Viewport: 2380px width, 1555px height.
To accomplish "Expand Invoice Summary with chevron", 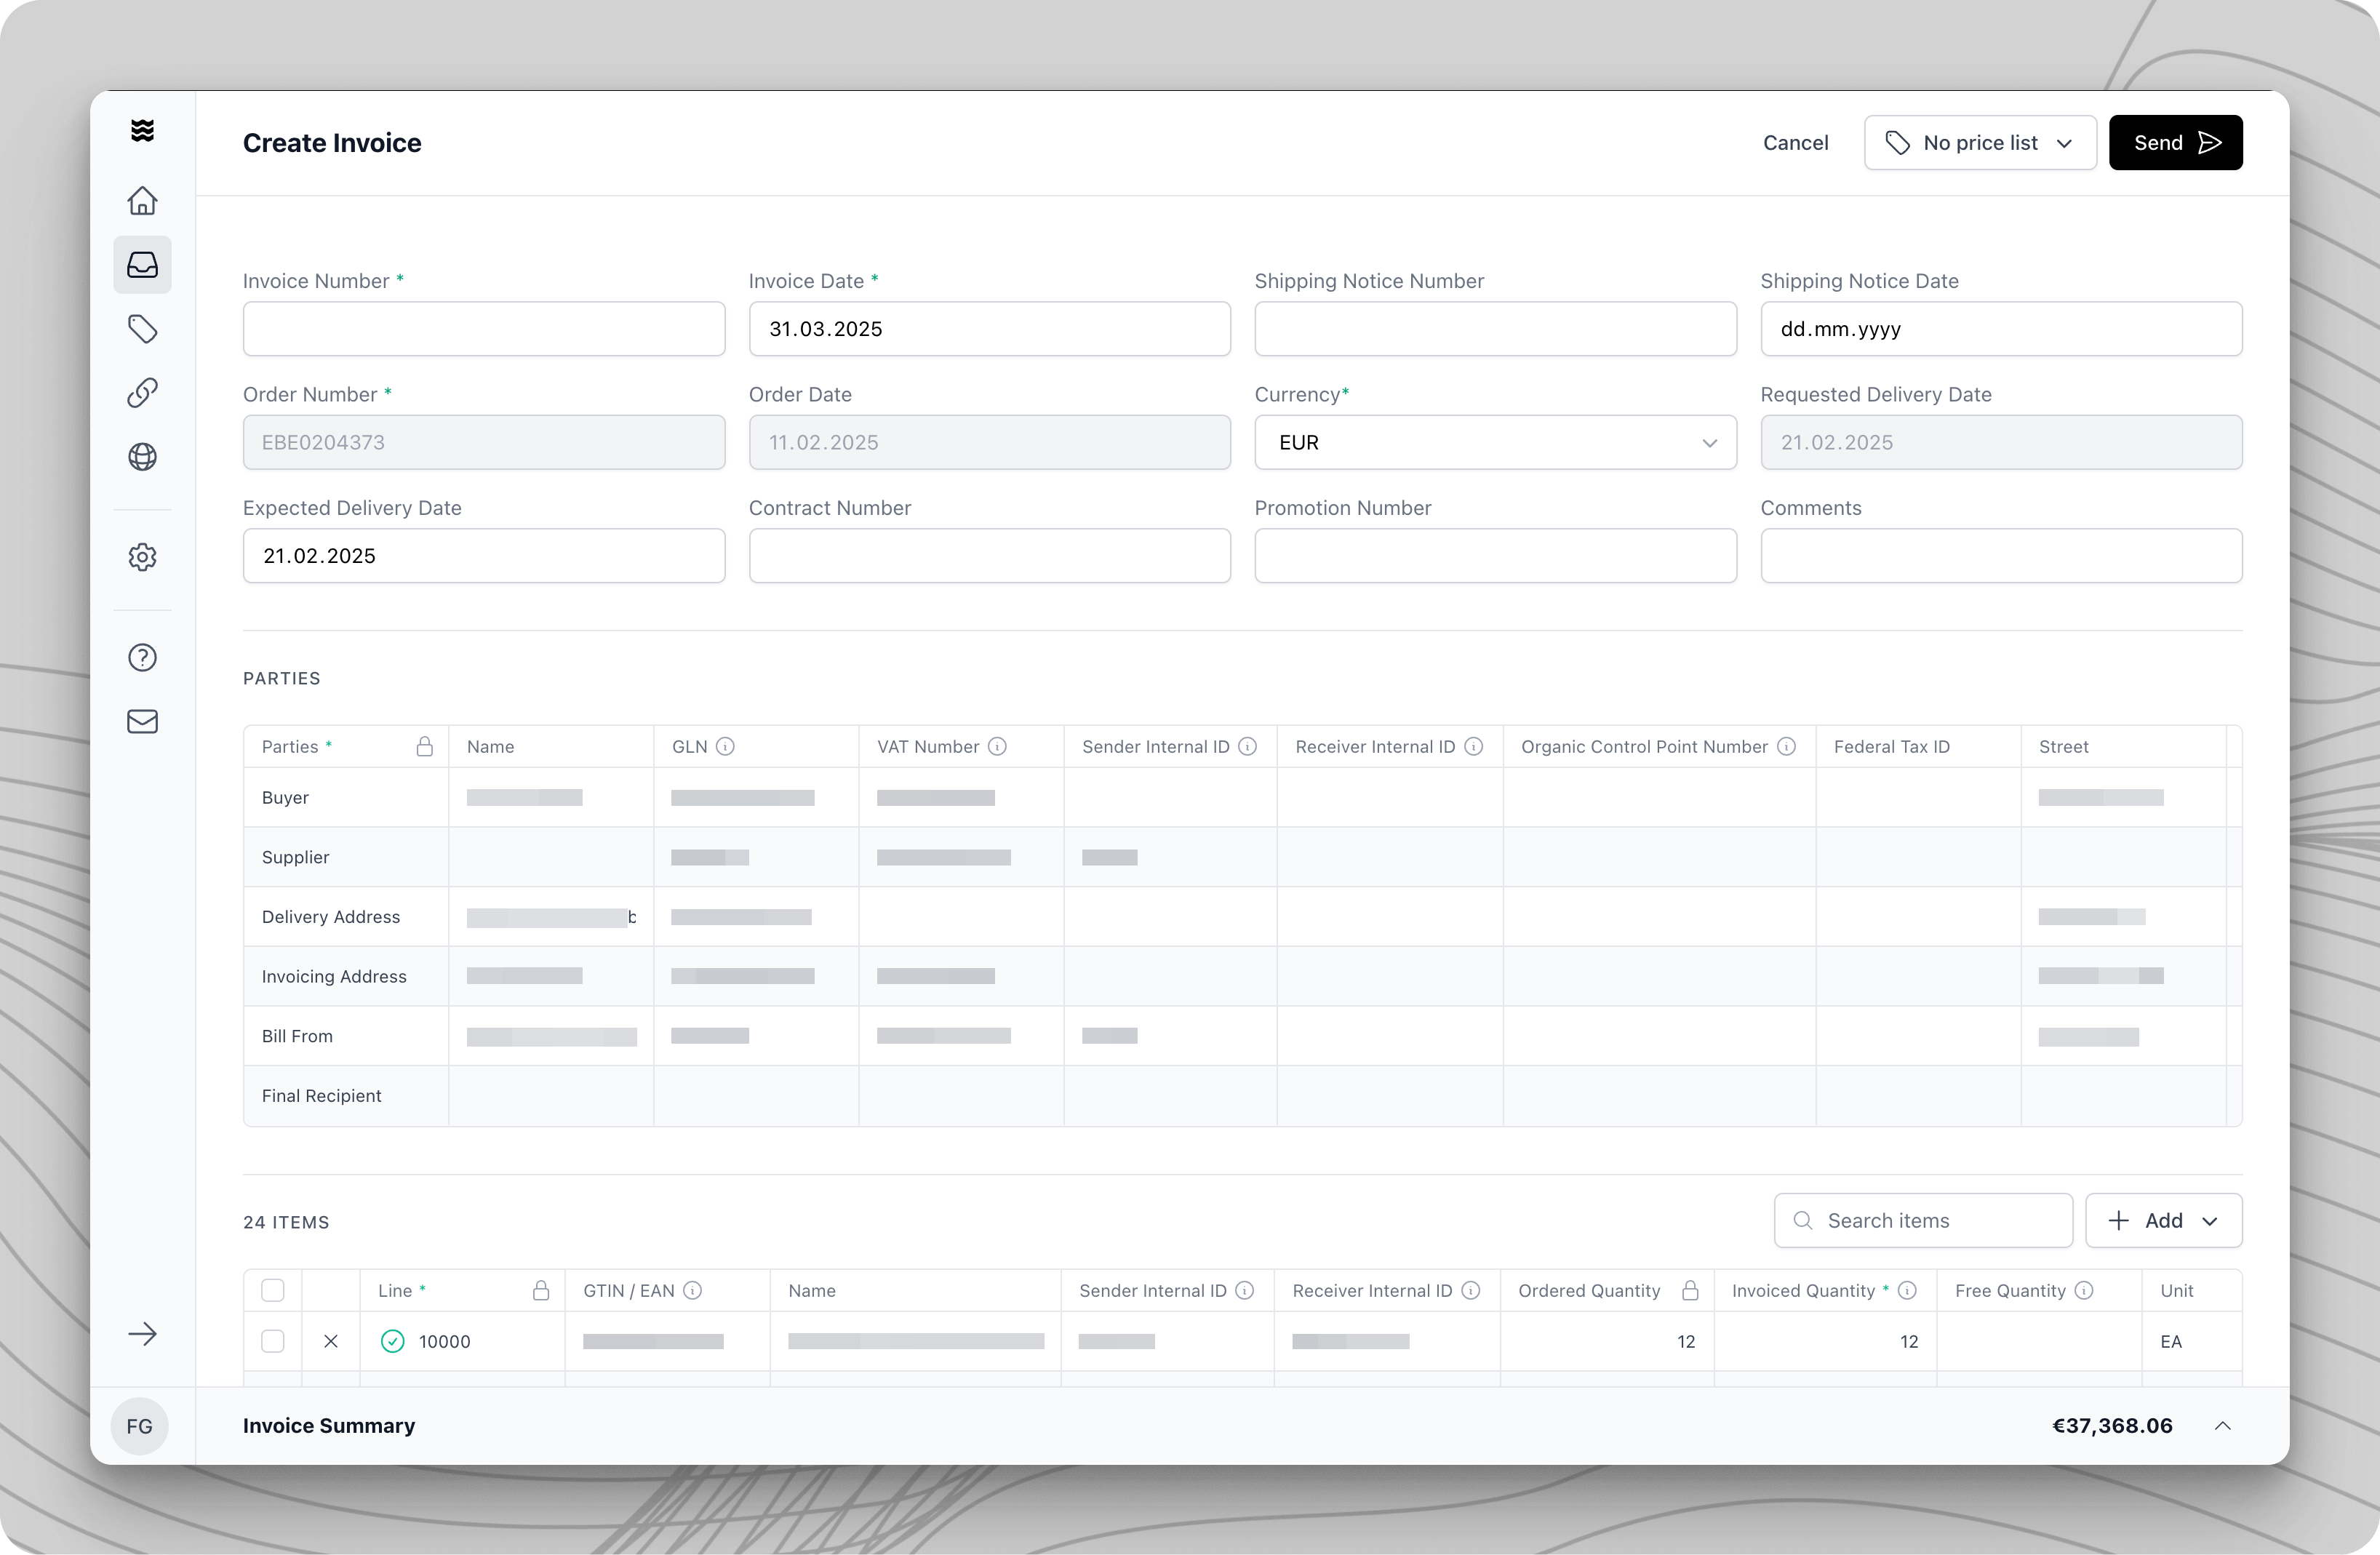I will (x=2222, y=1426).
